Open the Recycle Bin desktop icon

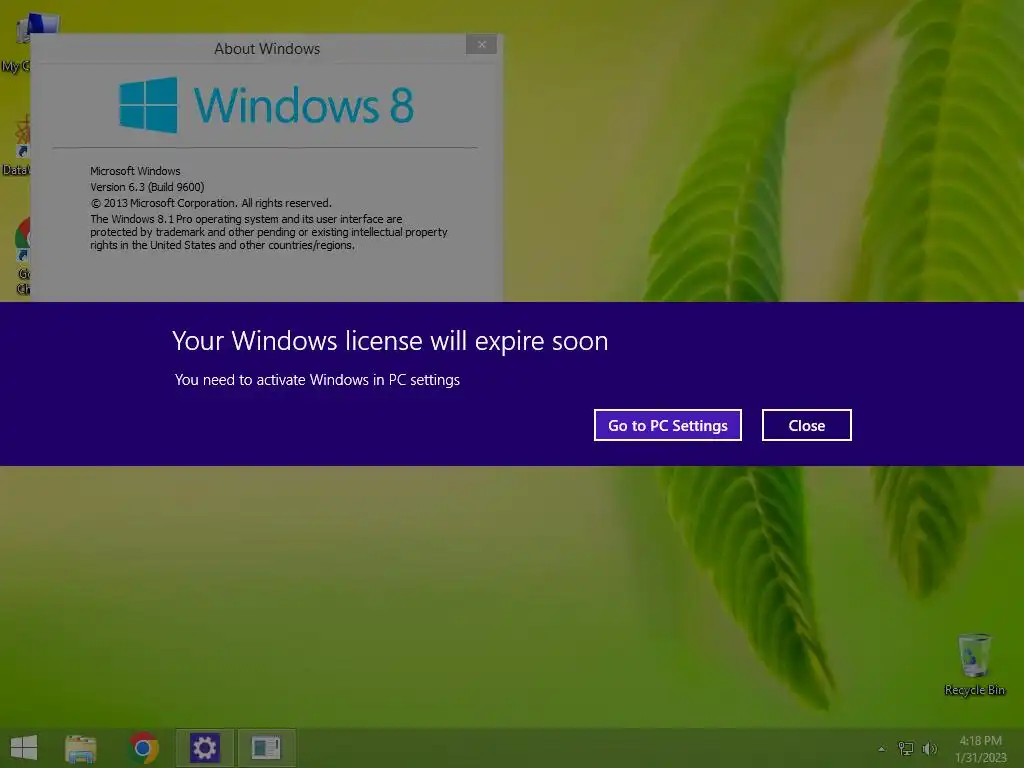pos(974,664)
